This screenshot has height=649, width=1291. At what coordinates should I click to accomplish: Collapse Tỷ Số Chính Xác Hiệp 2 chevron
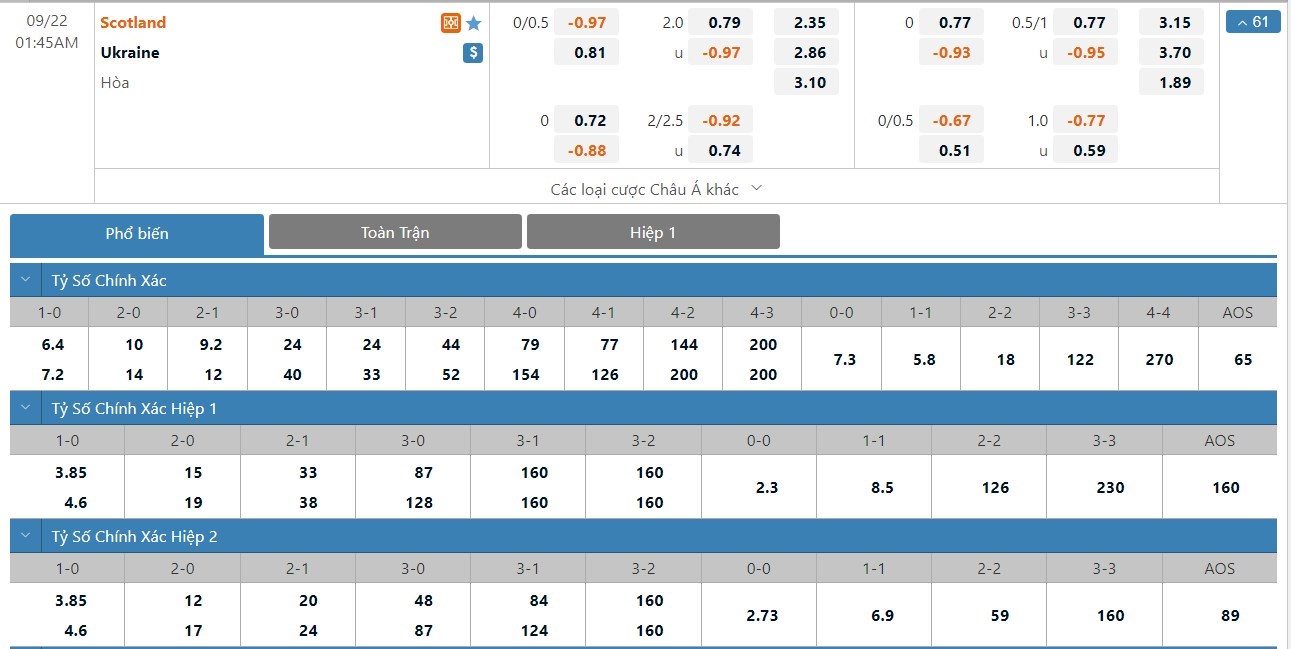pyautogui.click(x=26, y=536)
